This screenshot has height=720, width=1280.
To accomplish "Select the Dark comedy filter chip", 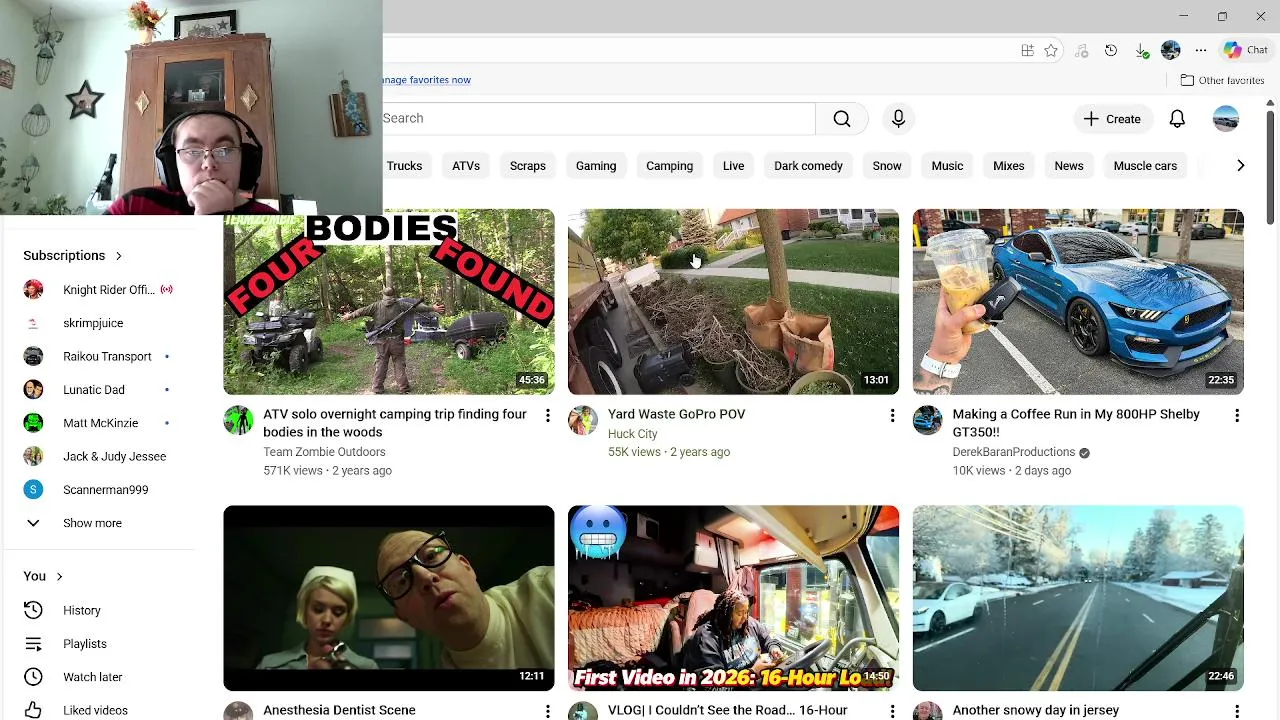I will point(808,166).
